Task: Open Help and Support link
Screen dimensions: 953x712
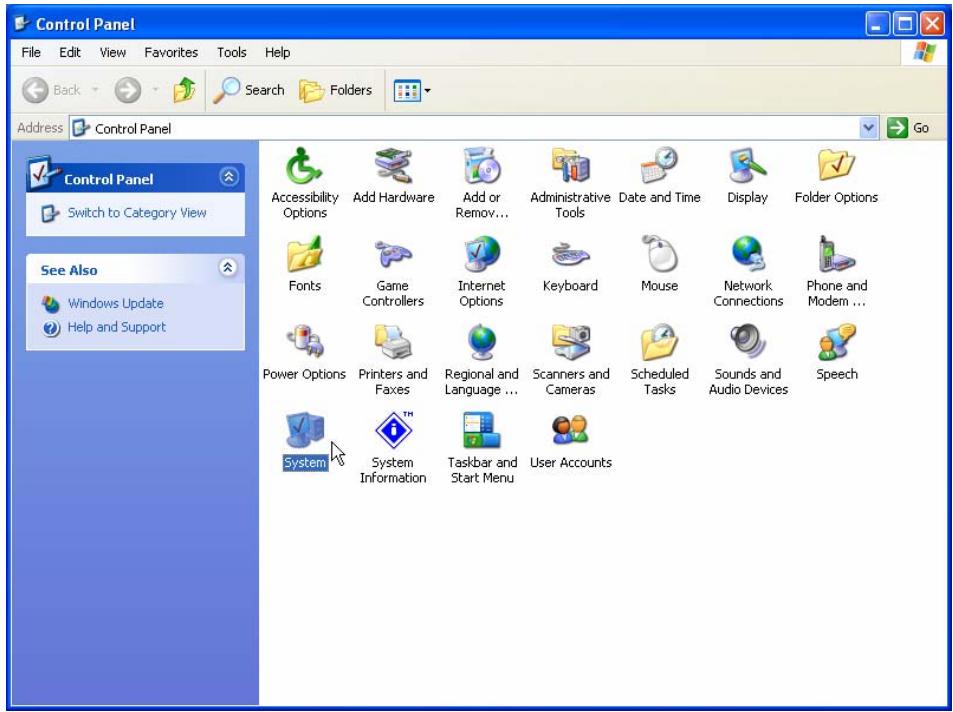Action: coord(116,327)
